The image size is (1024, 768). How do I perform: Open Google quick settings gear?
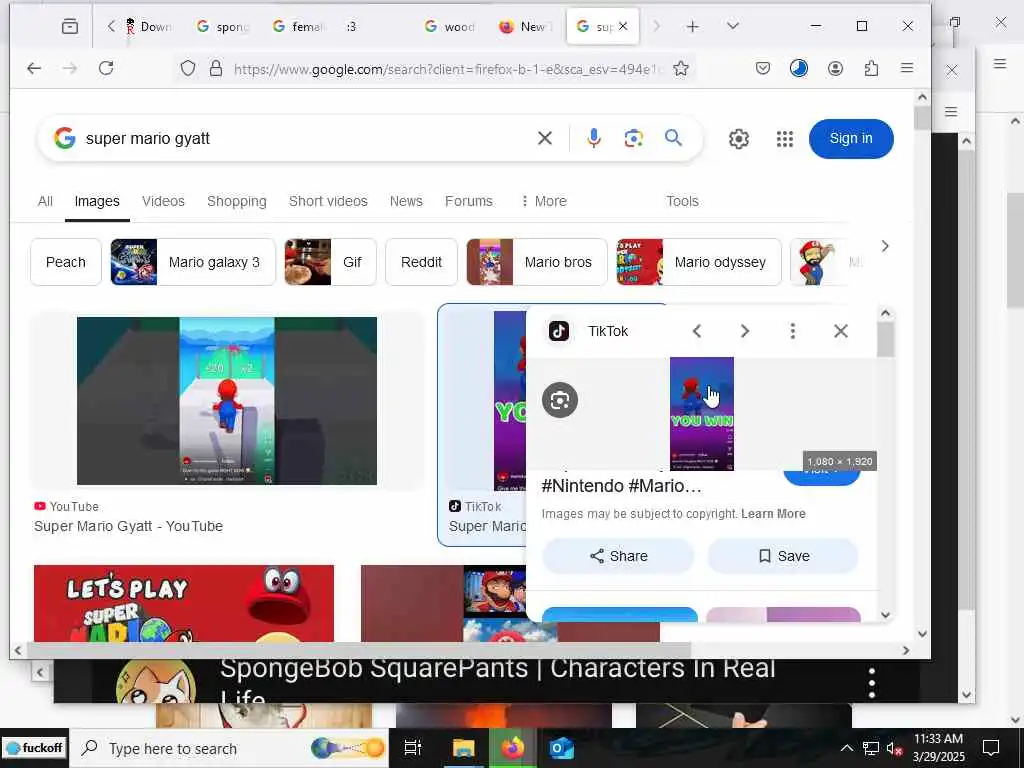[739, 139]
